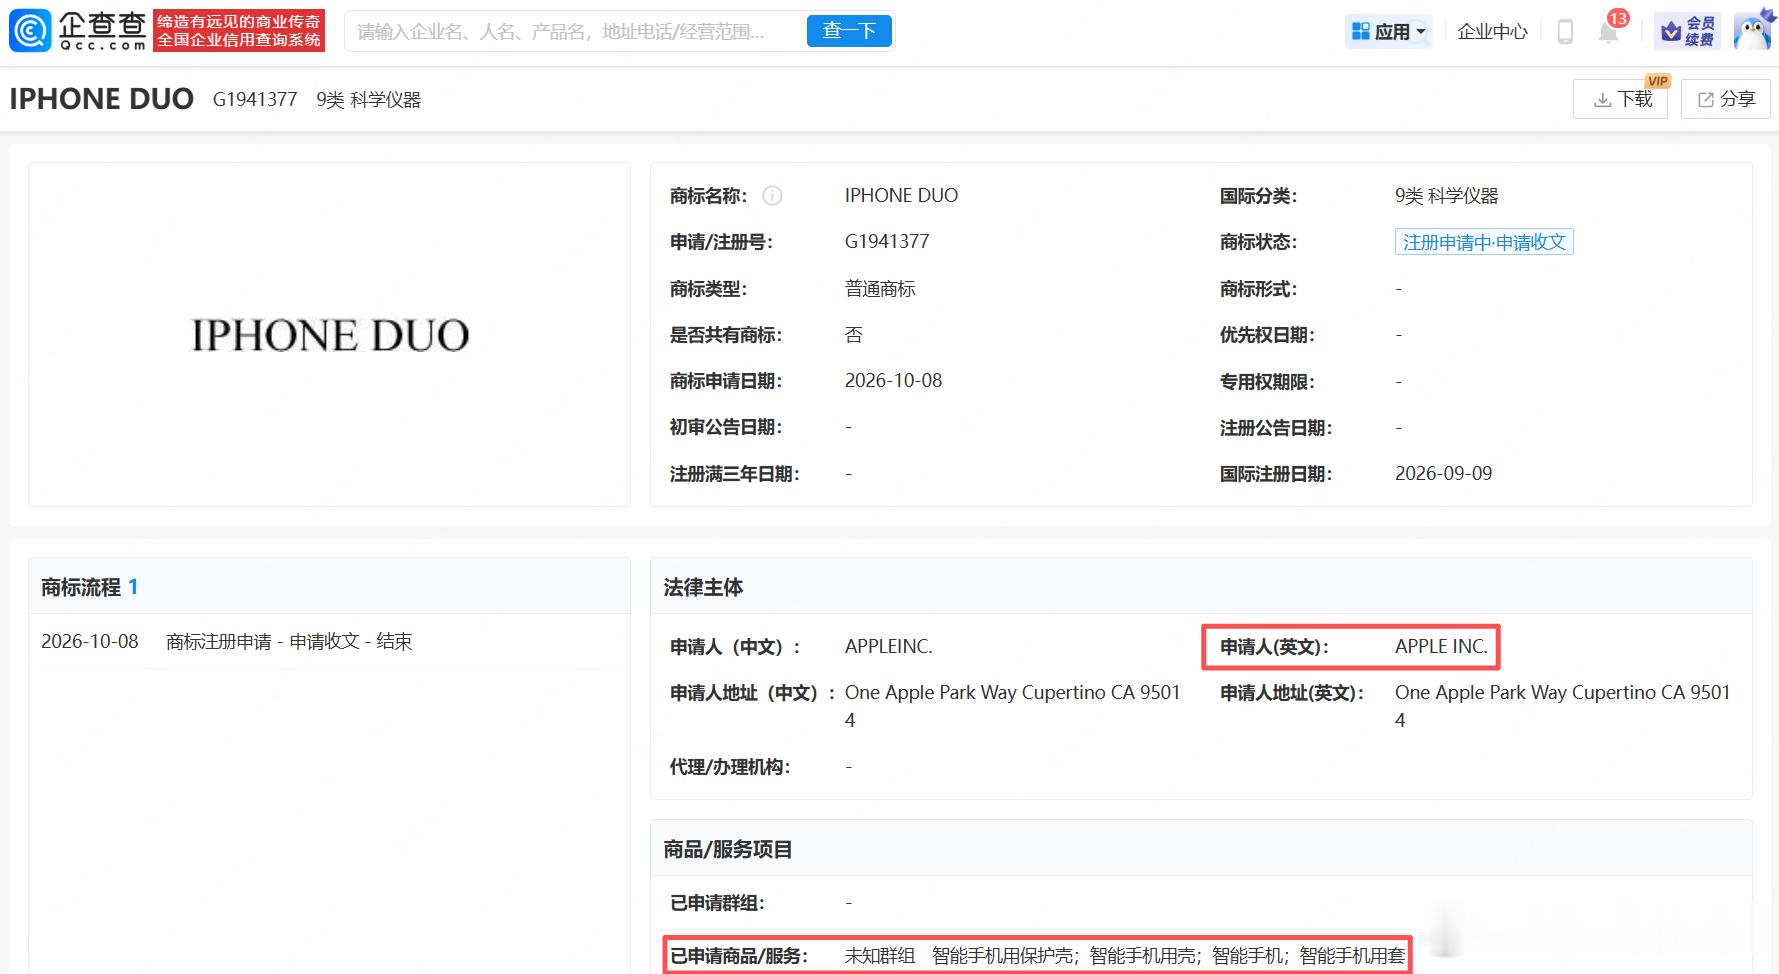
Task: Open the notification bell icon
Action: (1609, 31)
